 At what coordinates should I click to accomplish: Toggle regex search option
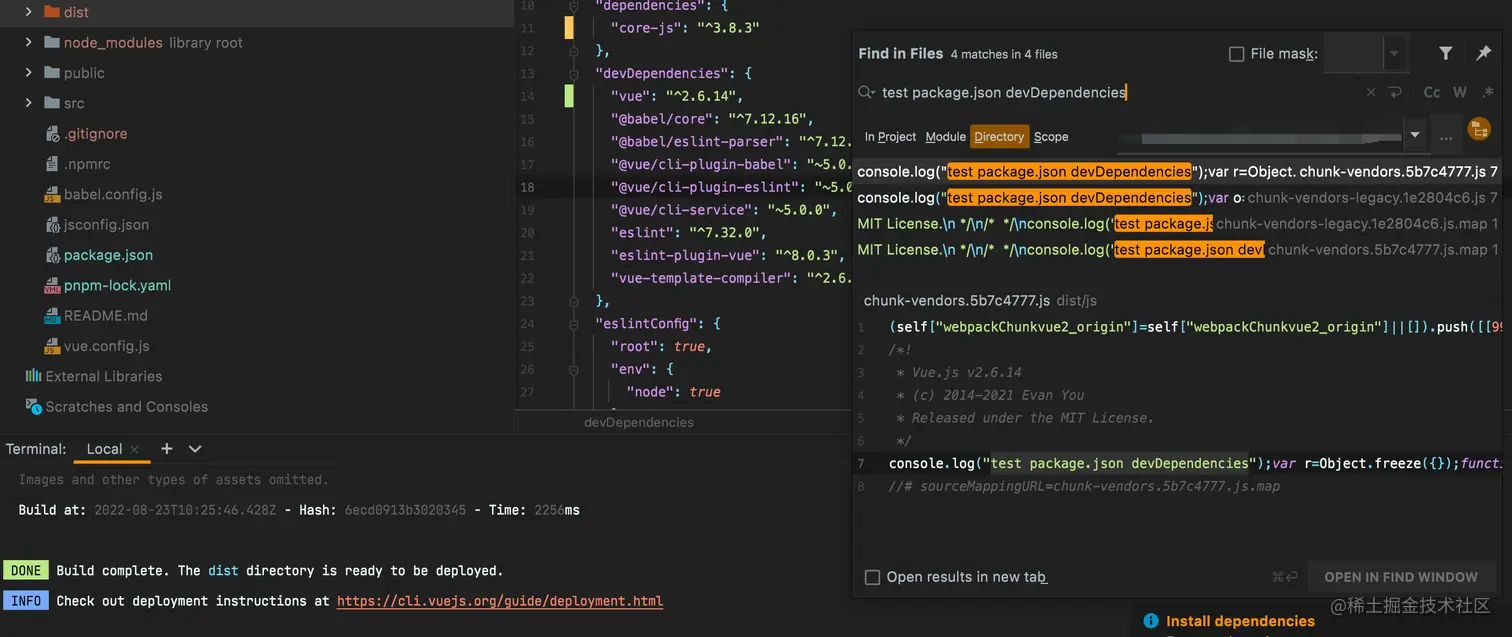click(x=1487, y=92)
